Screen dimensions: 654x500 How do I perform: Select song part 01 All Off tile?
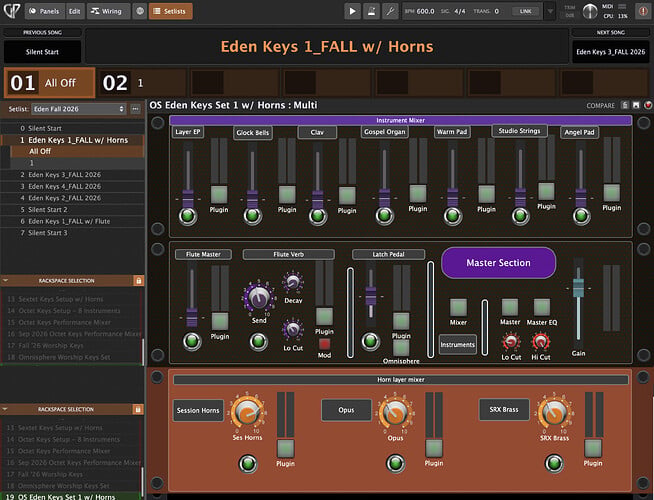pyautogui.click(x=50, y=83)
